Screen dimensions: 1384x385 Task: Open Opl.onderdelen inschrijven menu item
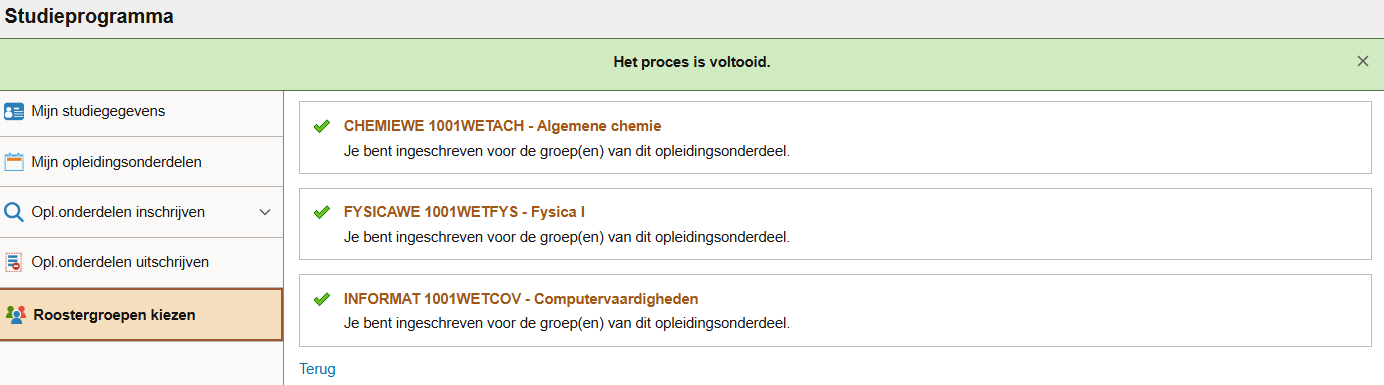142,212
